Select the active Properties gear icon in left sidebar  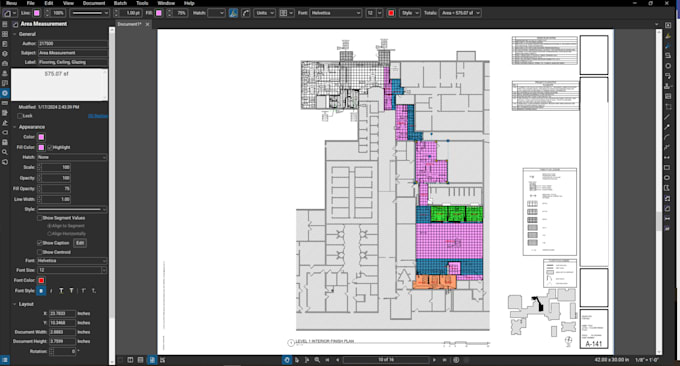(4, 93)
